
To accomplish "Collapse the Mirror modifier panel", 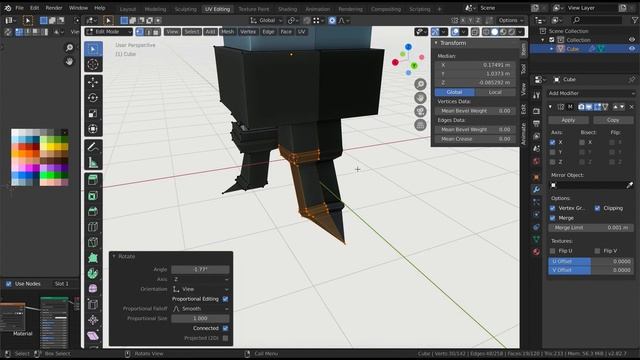I will click(551, 107).
